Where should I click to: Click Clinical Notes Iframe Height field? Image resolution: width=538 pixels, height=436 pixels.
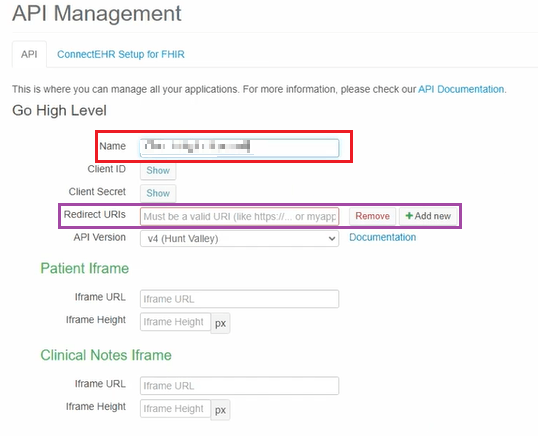click(175, 409)
